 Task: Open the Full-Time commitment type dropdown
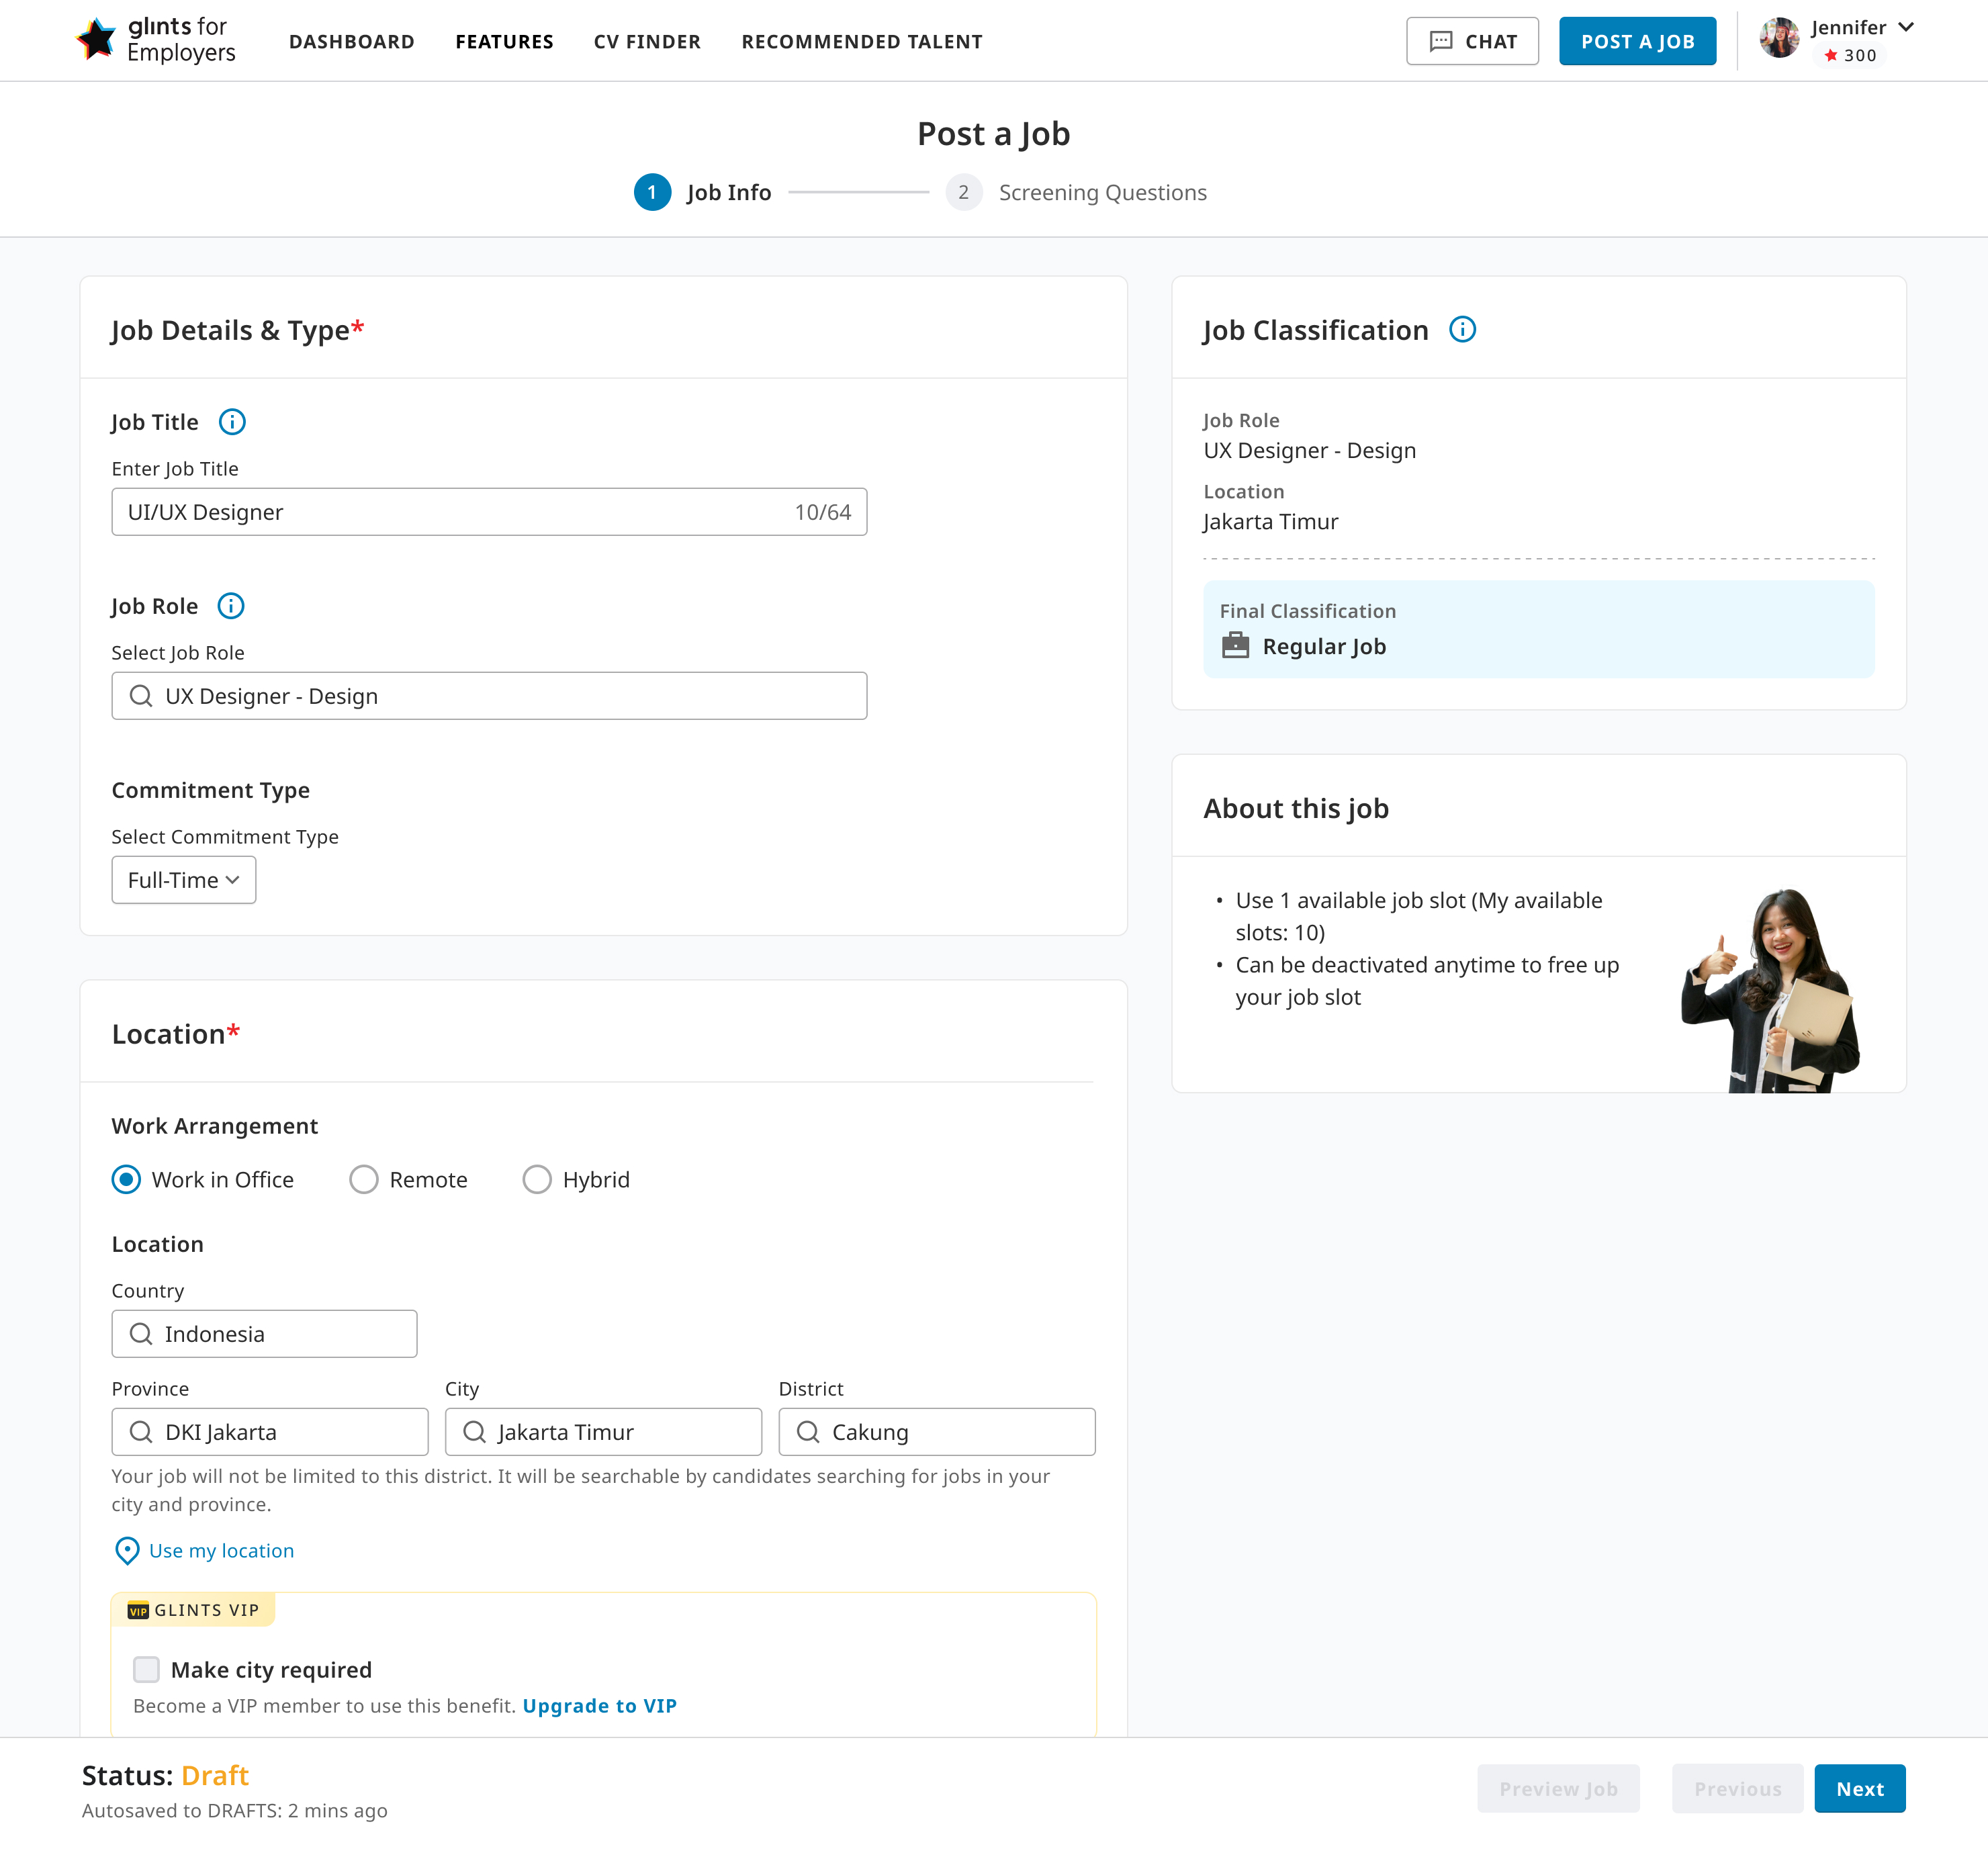pyautogui.click(x=184, y=880)
